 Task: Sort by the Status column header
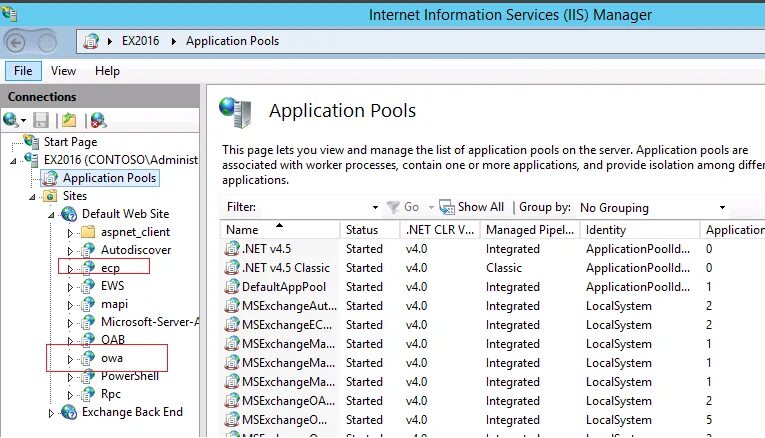(370, 230)
